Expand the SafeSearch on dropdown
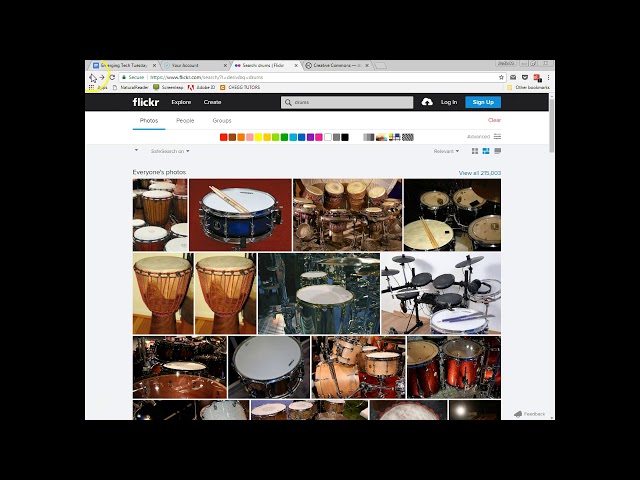Screen dimensions: 640x480 170,151
